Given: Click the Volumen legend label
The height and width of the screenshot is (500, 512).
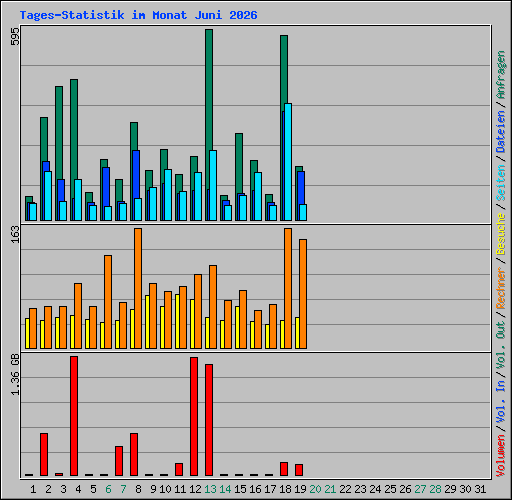Looking at the screenshot, I should coord(500,456).
